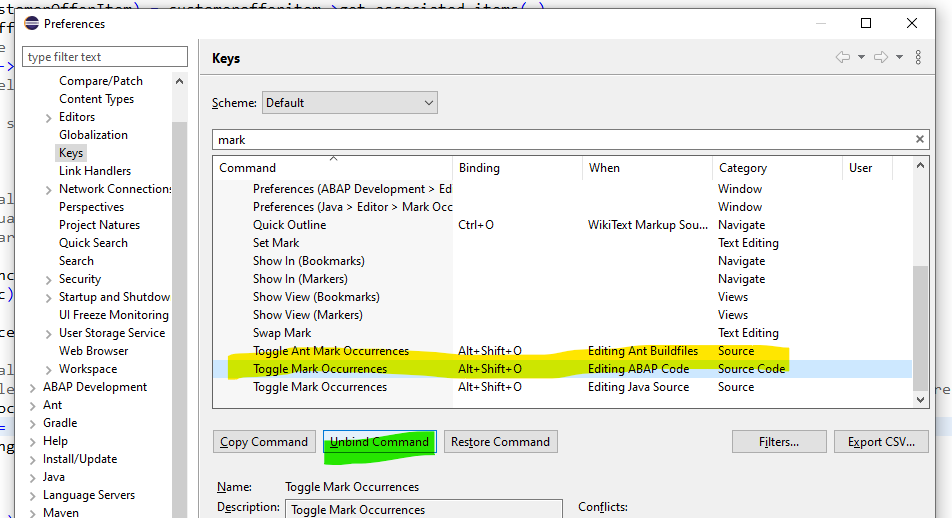Expand the Editors tree node
The image size is (952, 518).
point(49,118)
